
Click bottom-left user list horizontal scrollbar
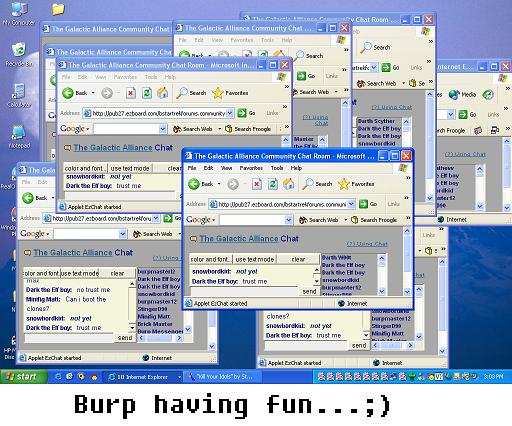(159, 338)
